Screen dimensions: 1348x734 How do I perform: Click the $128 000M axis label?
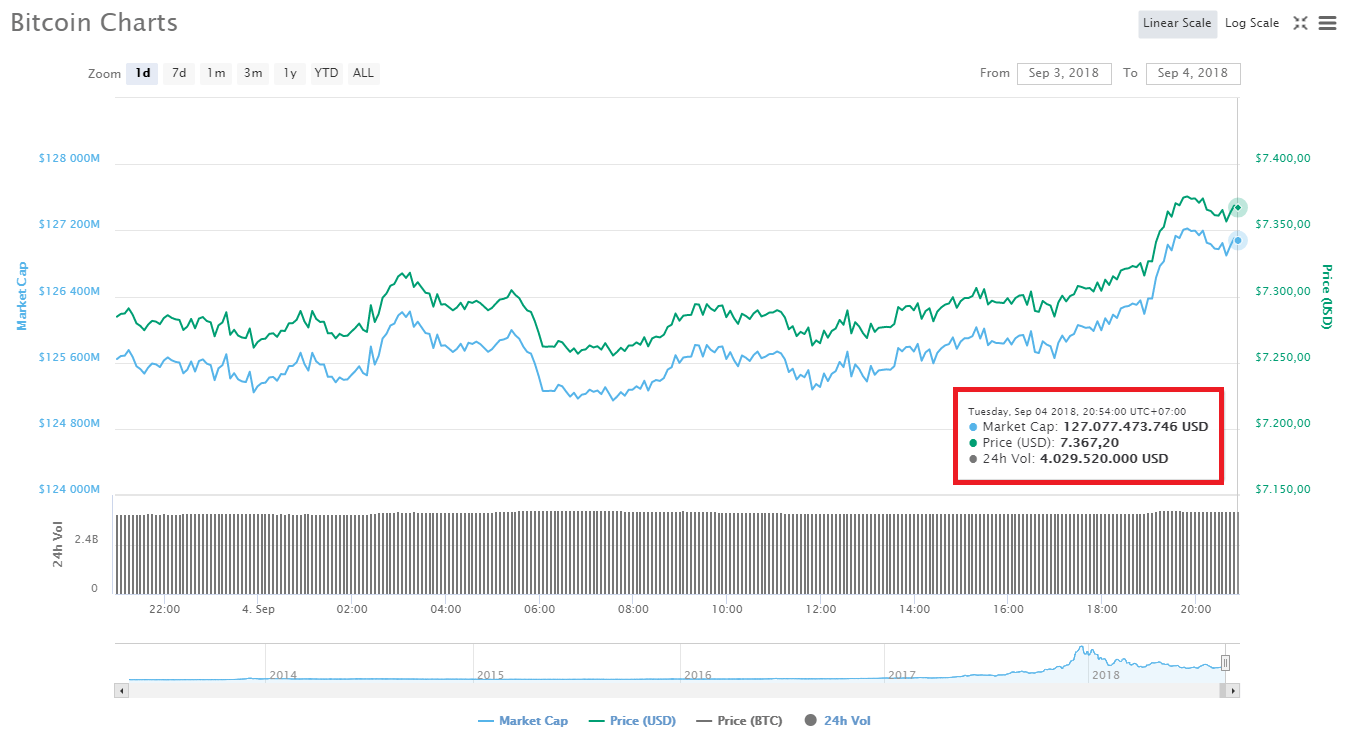70,158
